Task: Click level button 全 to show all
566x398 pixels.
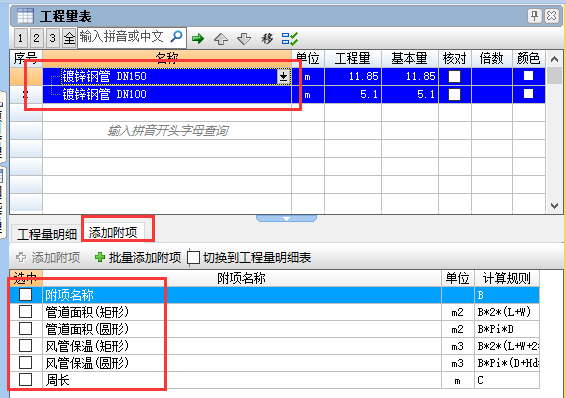Action: click(x=69, y=38)
